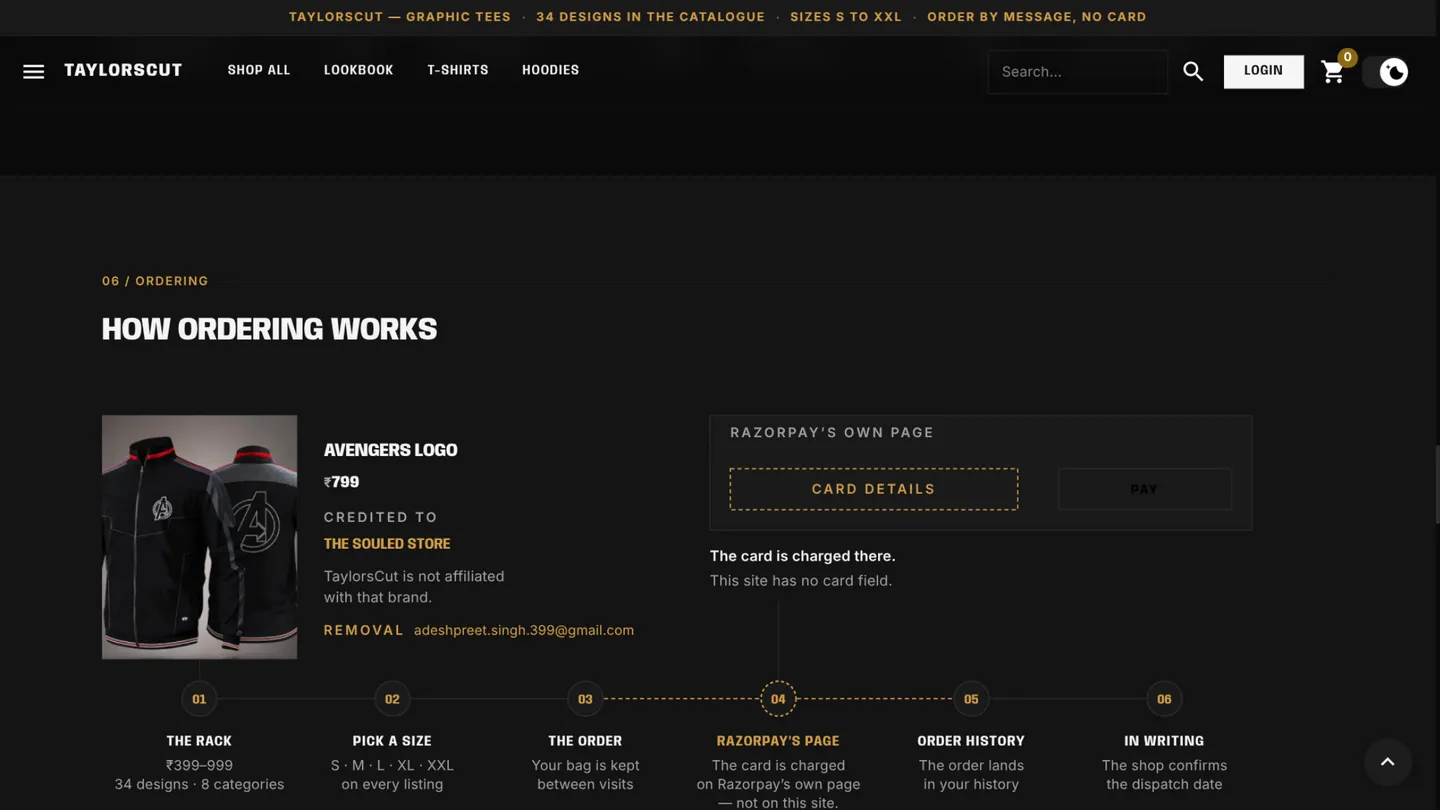
Task: Open the T-Shirts menu item
Action: tap(458, 70)
